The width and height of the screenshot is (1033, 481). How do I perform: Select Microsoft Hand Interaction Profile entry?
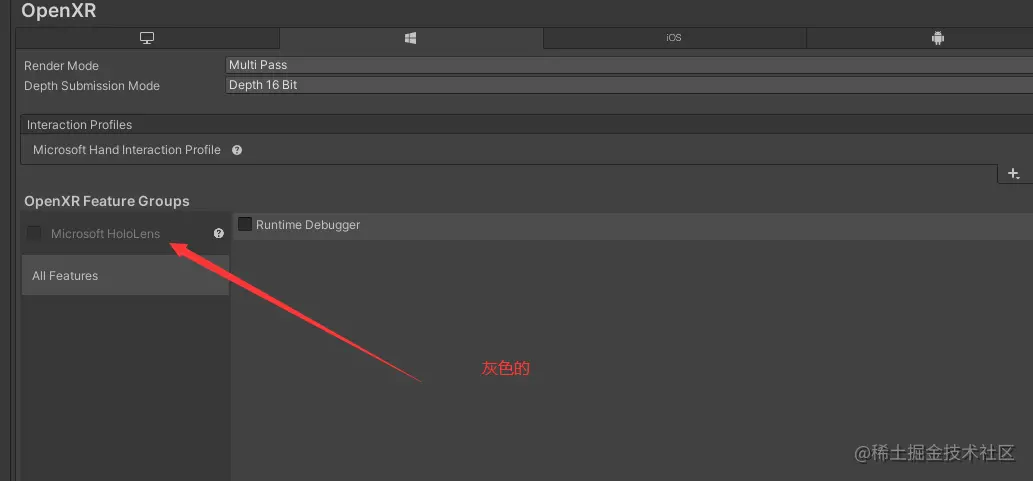[x=126, y=150]
